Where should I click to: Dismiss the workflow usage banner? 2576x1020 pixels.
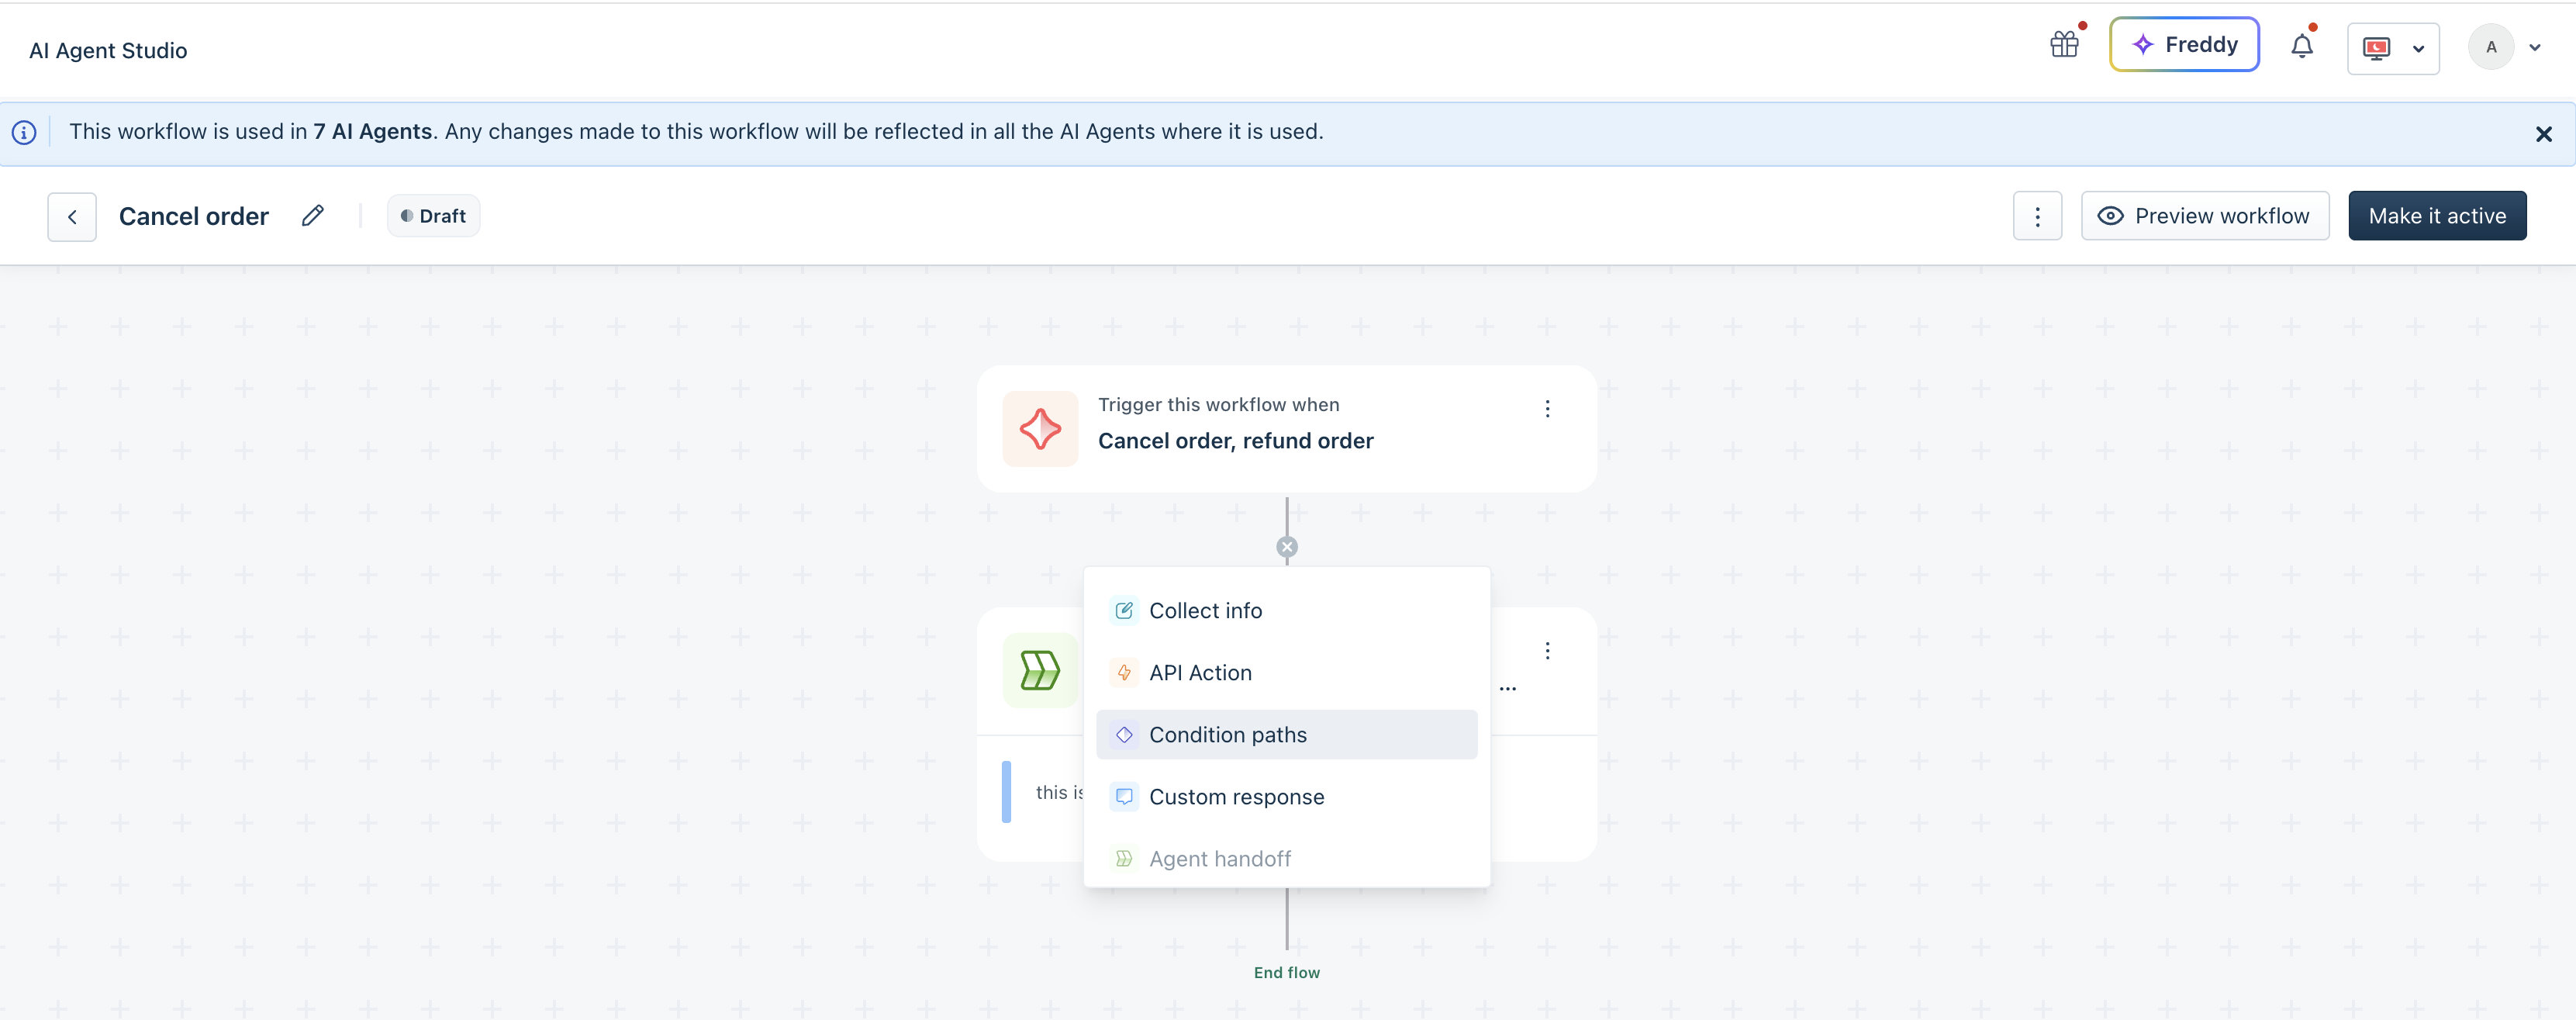(2543, 134)
